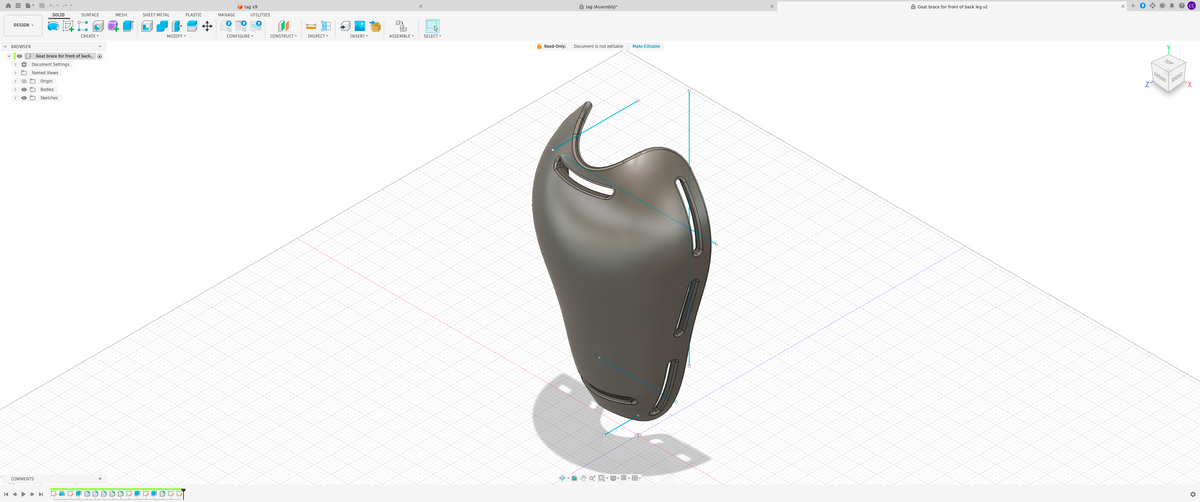
Task: Toggle visibility of Sketches folder
Action: click(24, 98)
